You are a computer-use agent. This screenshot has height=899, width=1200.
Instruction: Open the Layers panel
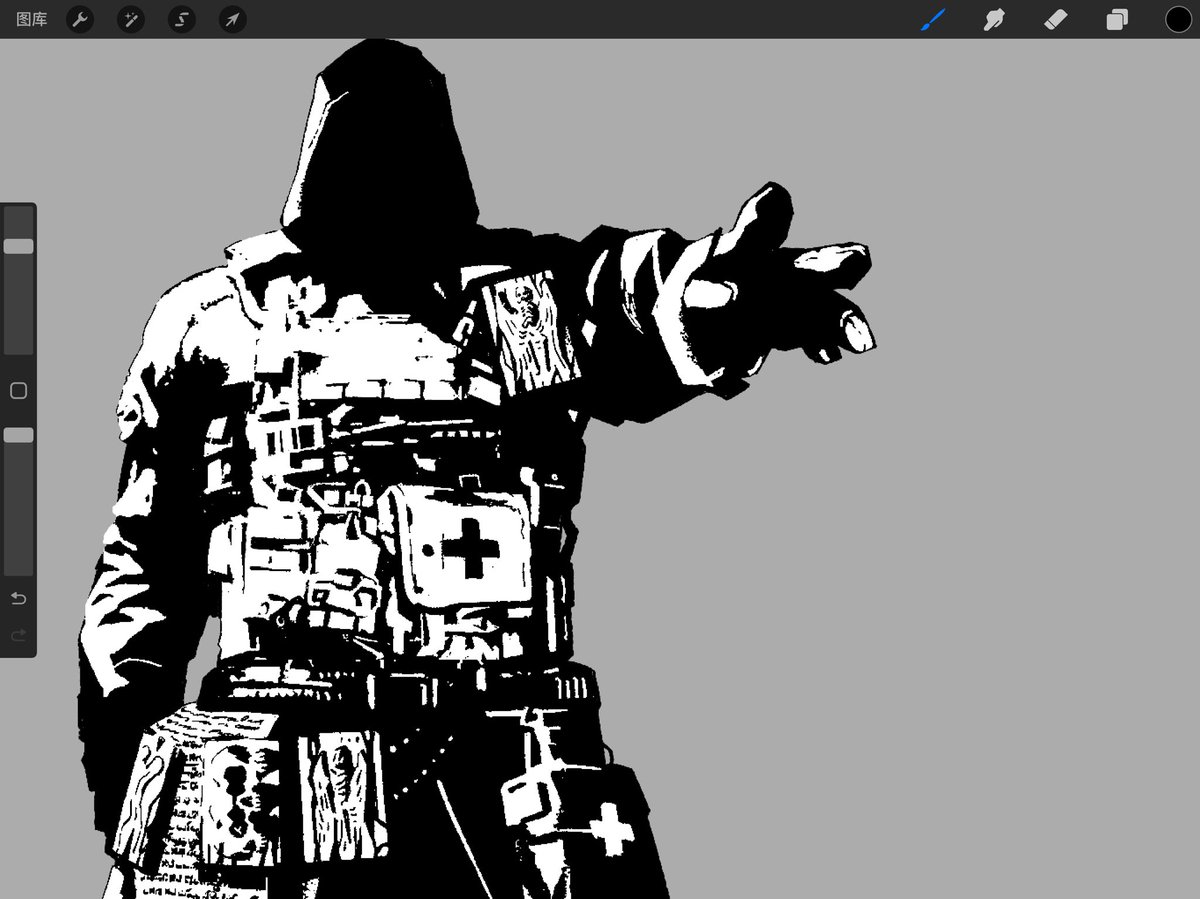(1117, 19)
